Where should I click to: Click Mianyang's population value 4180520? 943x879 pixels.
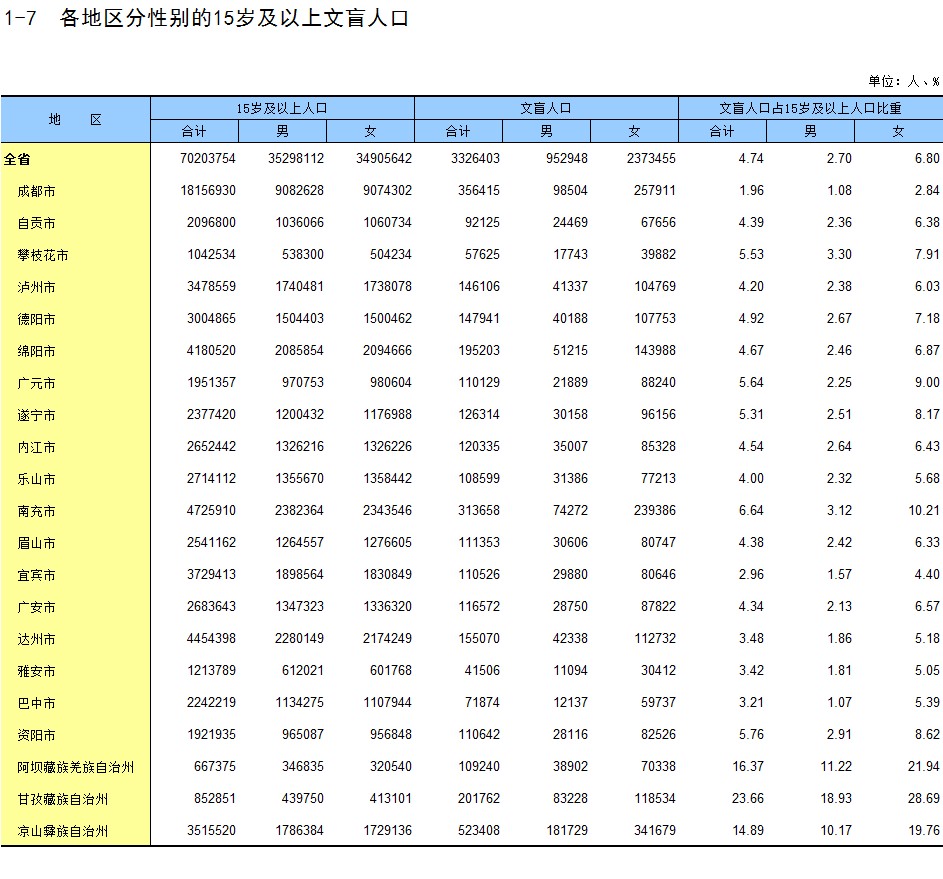click(x=211, y=350)
